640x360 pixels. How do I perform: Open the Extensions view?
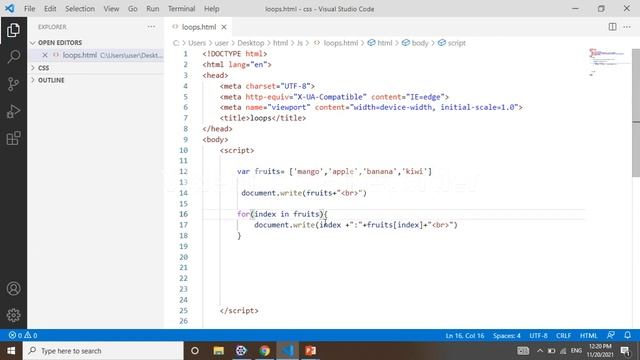click(13, 138)
